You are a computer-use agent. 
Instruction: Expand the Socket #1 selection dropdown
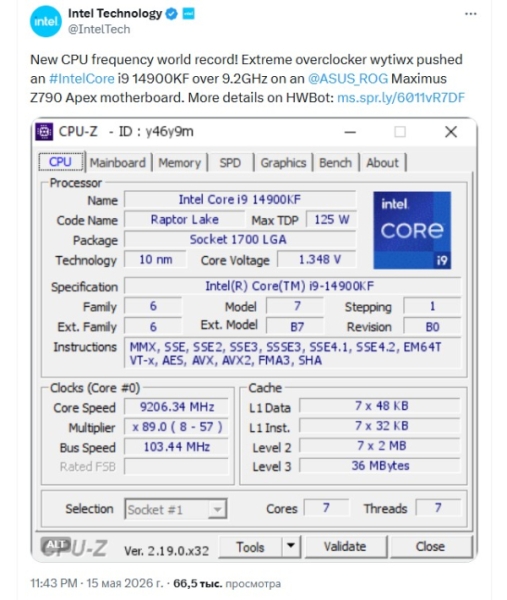pos(217,509)
